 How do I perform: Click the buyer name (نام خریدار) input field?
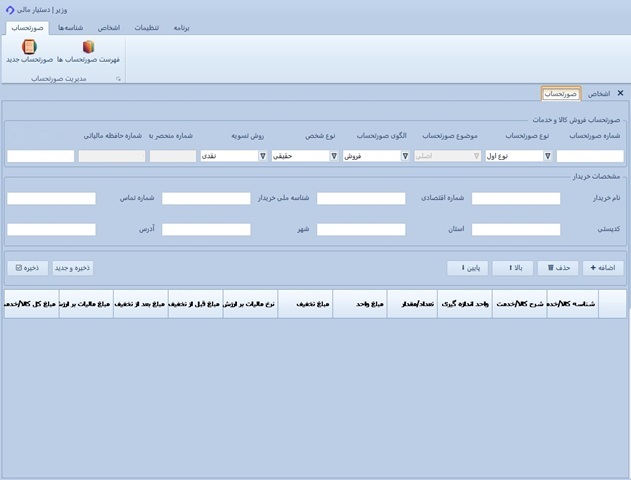(515, 198)
